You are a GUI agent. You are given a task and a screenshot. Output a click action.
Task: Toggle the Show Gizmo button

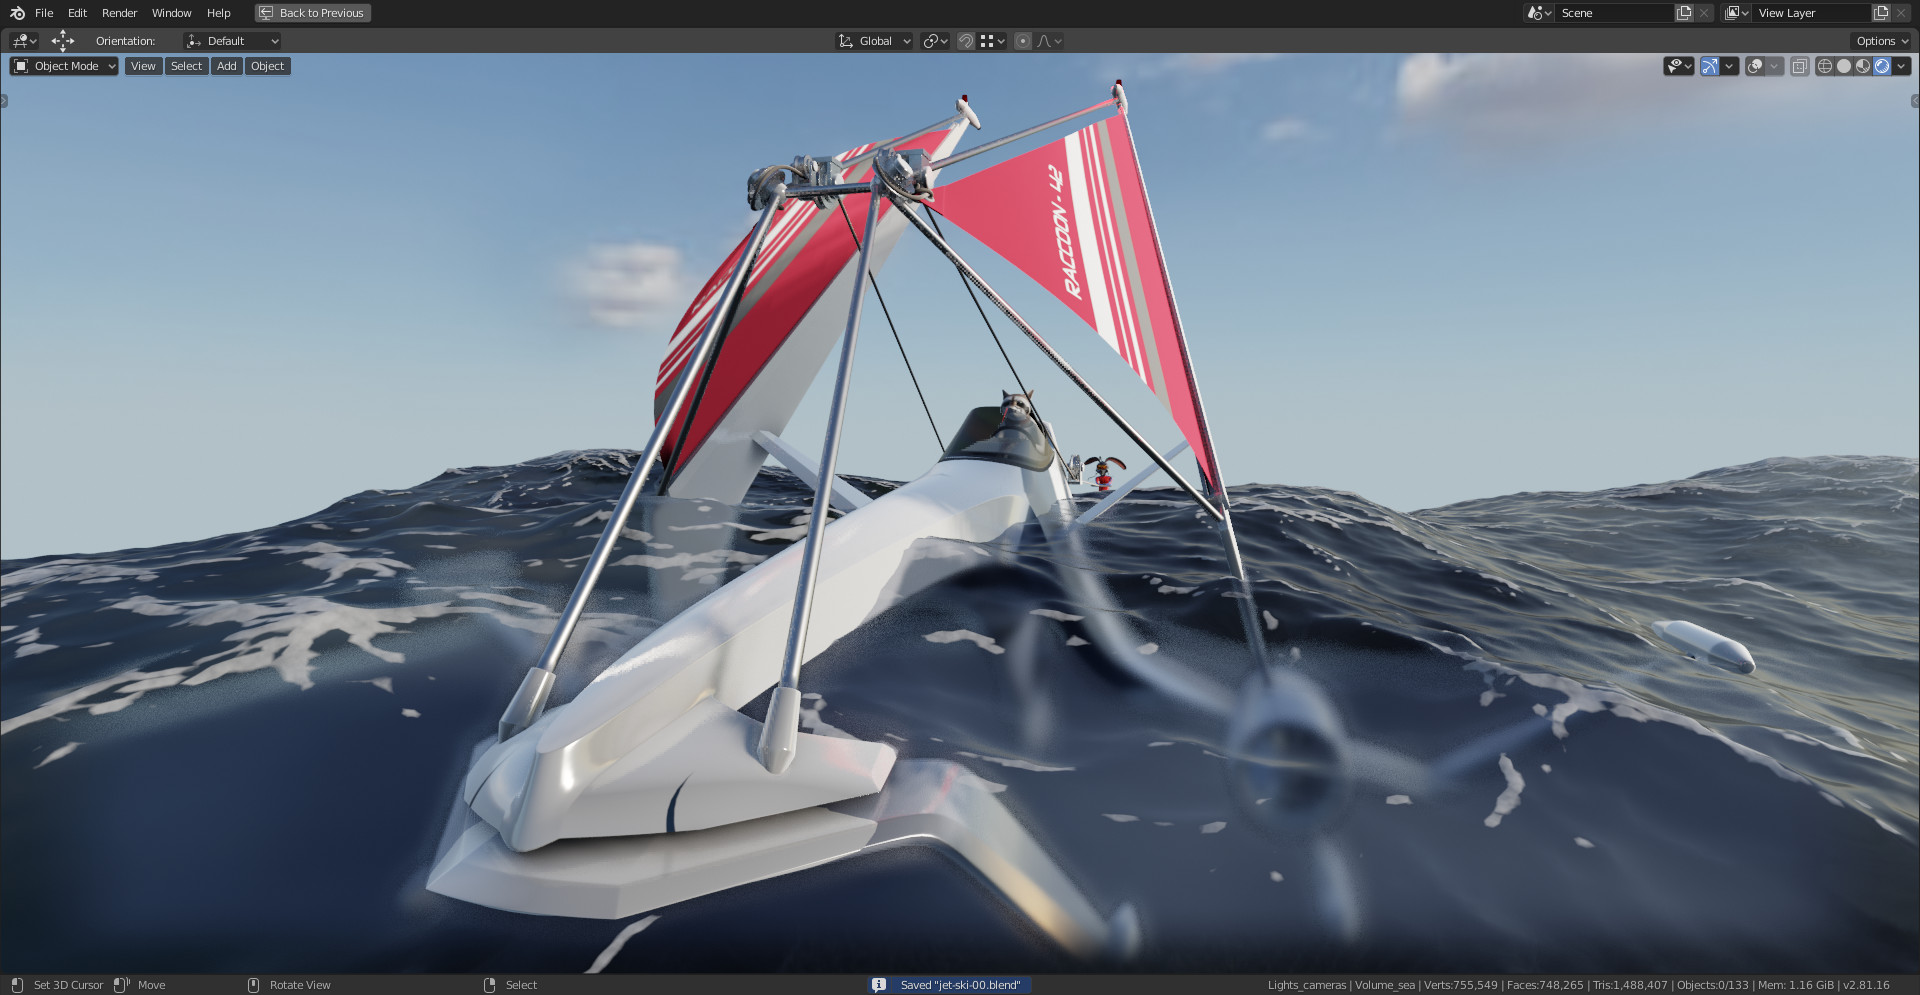tap(1710, 66)
